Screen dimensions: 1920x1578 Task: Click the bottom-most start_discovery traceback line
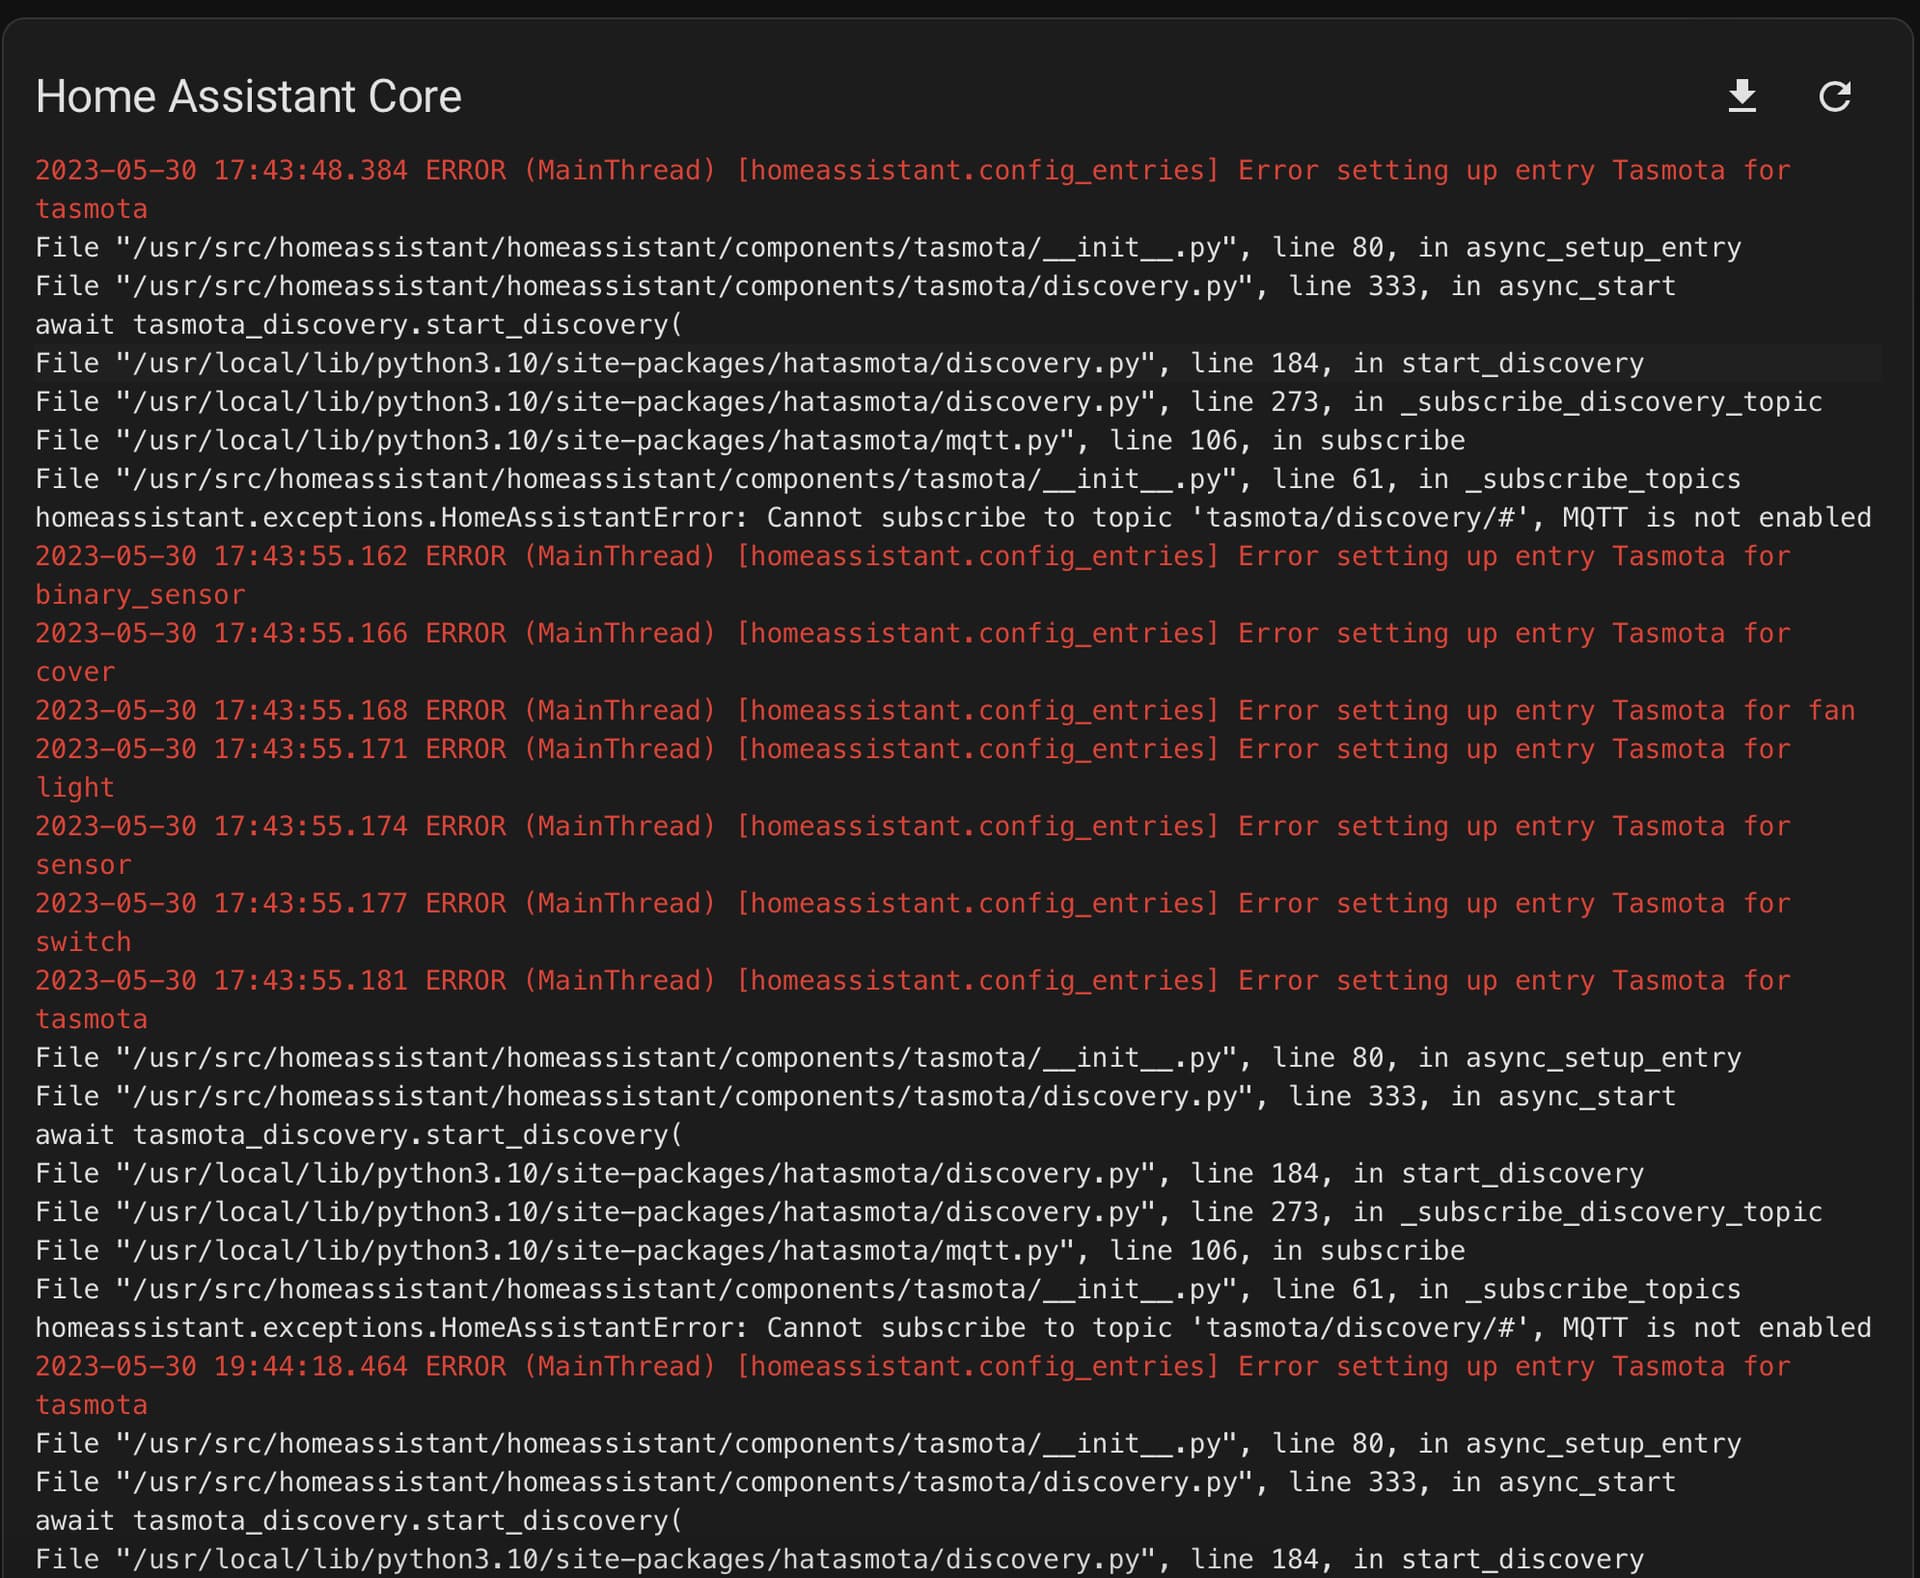[x=838, y=1558]
